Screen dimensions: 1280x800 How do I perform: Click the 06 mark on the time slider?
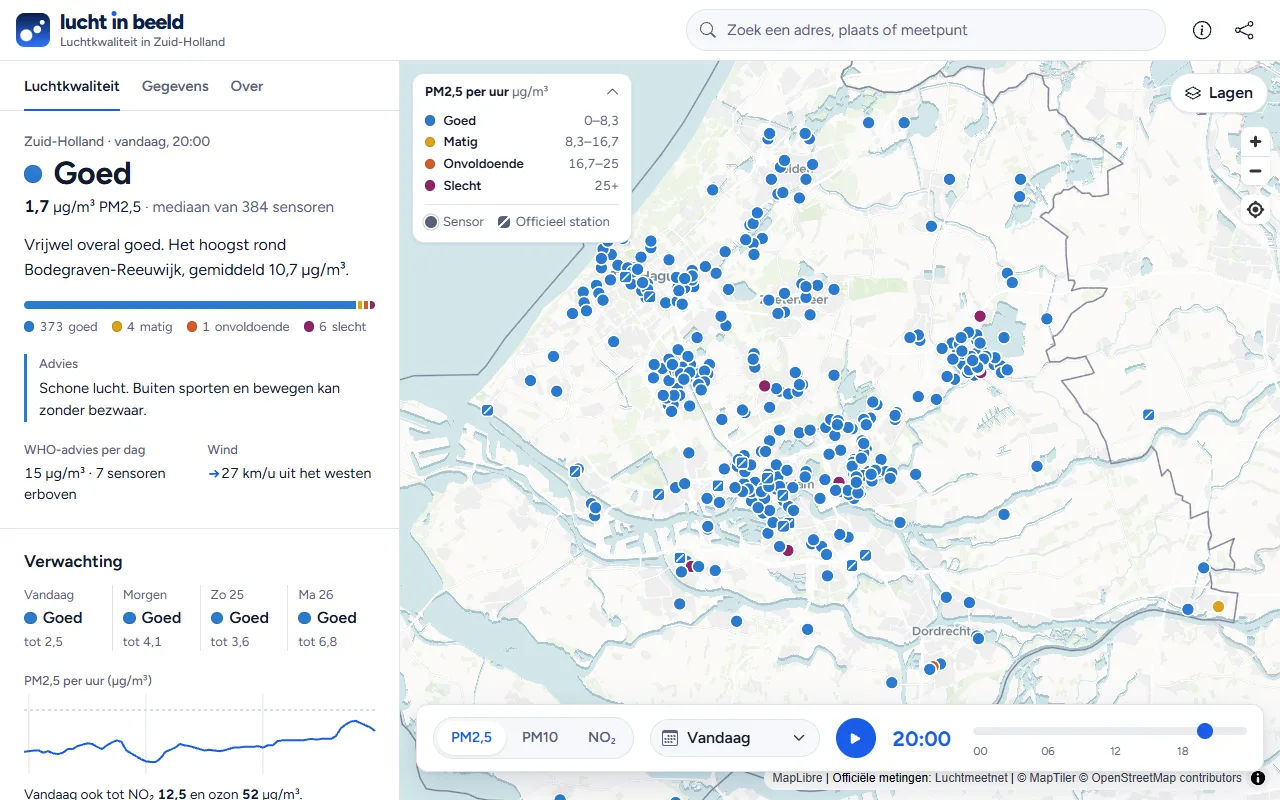[1048, 751]
